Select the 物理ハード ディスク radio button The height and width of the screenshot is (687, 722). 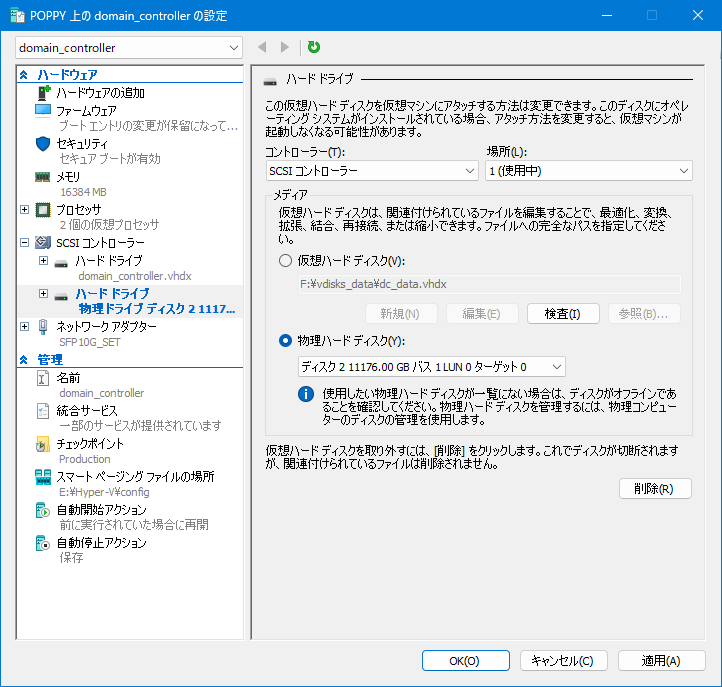(285, 341)
